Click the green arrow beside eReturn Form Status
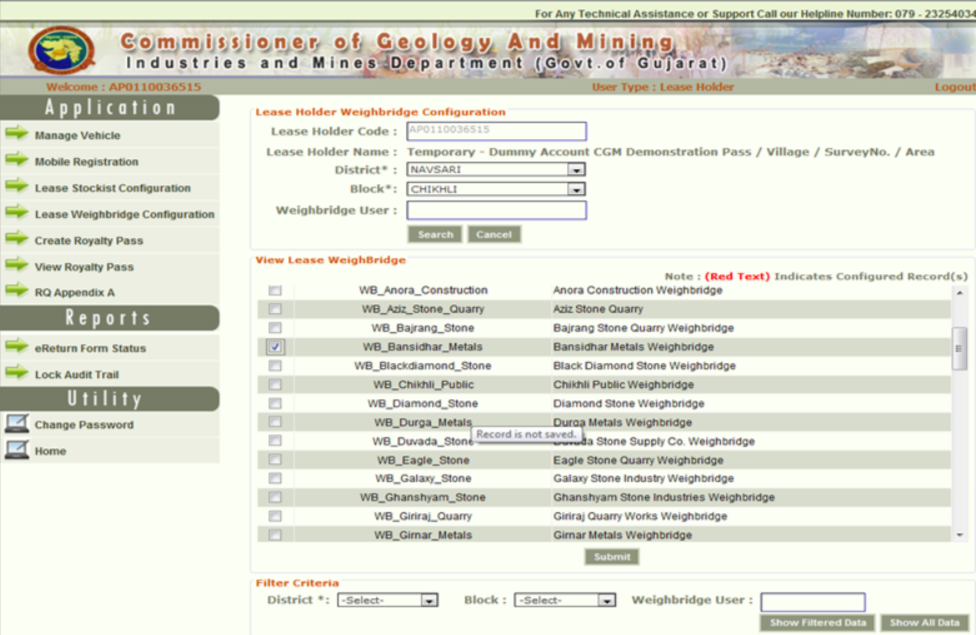The image size is (976, 635). click(x=17, y=346)
